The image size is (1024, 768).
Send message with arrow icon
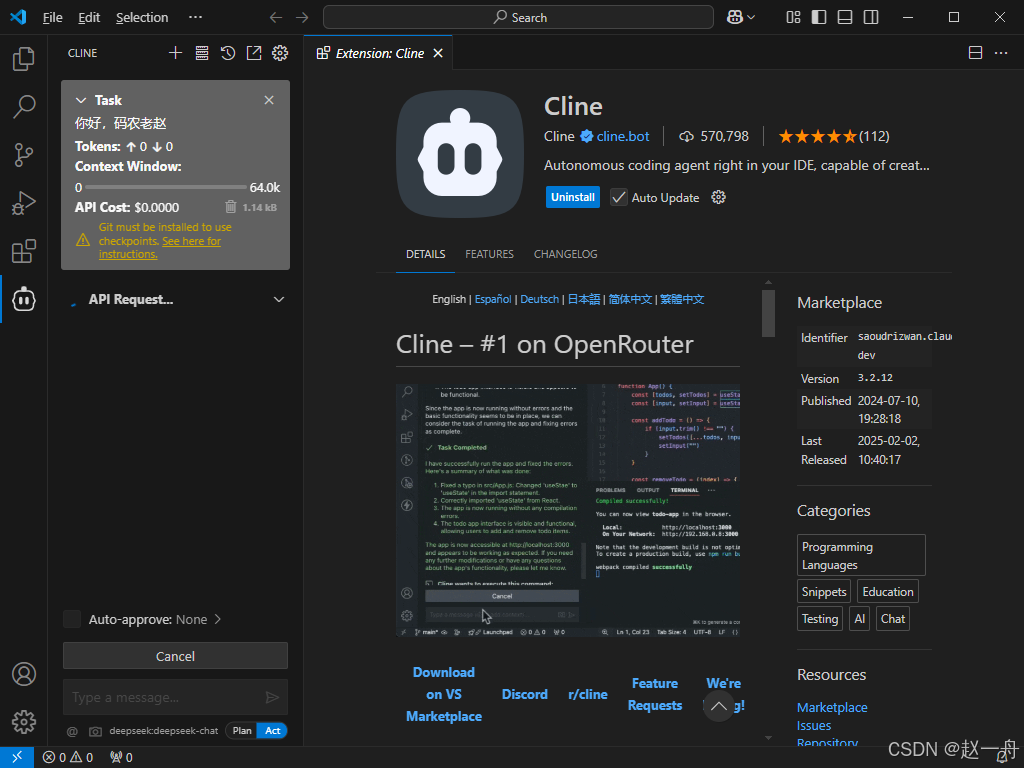[272, 697]
